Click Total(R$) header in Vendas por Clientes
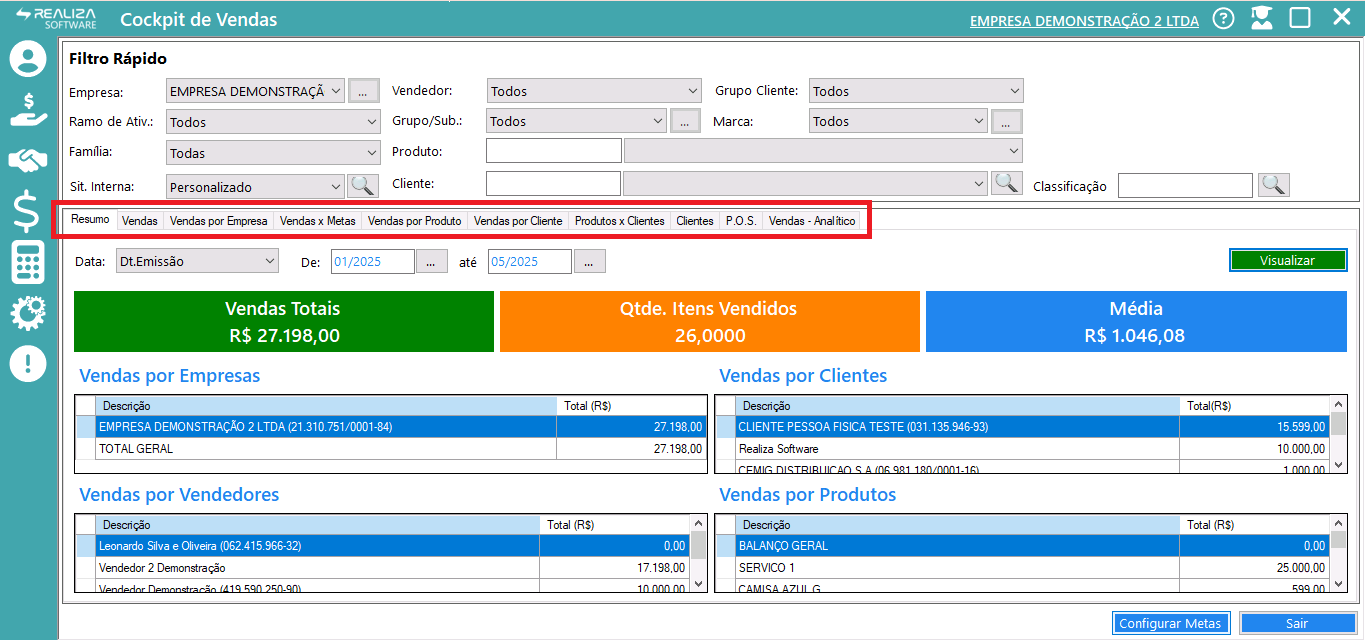The height and width of the screenshot is (641, 1365). pos(1254,406)
